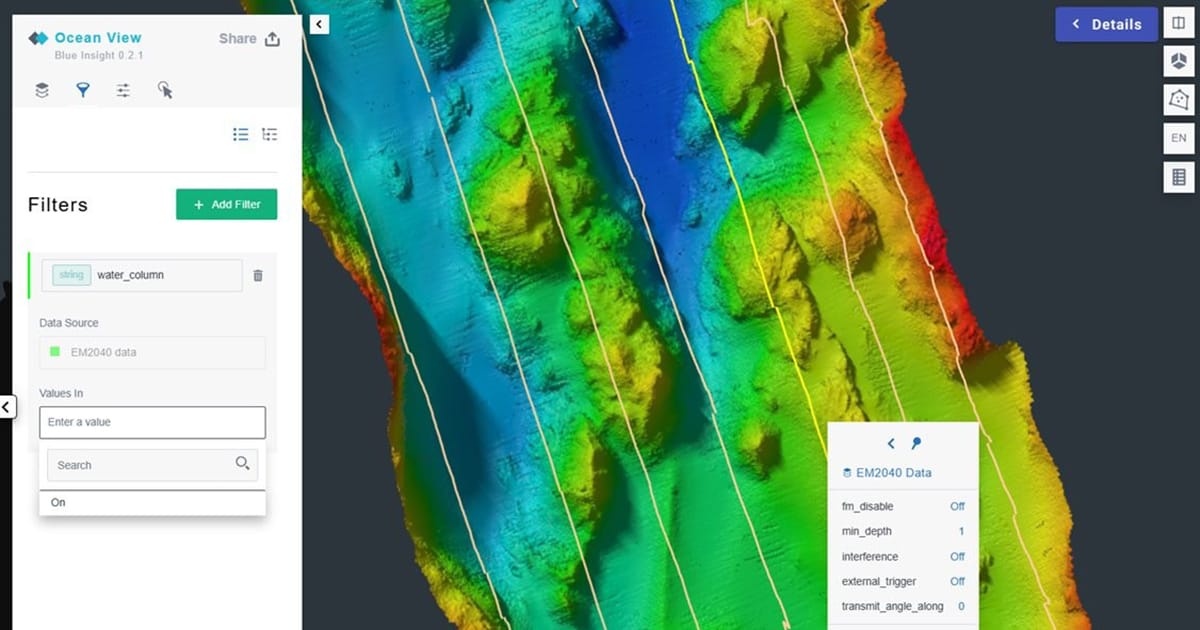This screenshot has height=630, width=1200.
Task: Switch to flat list view
Action: (x=240, y=134)
